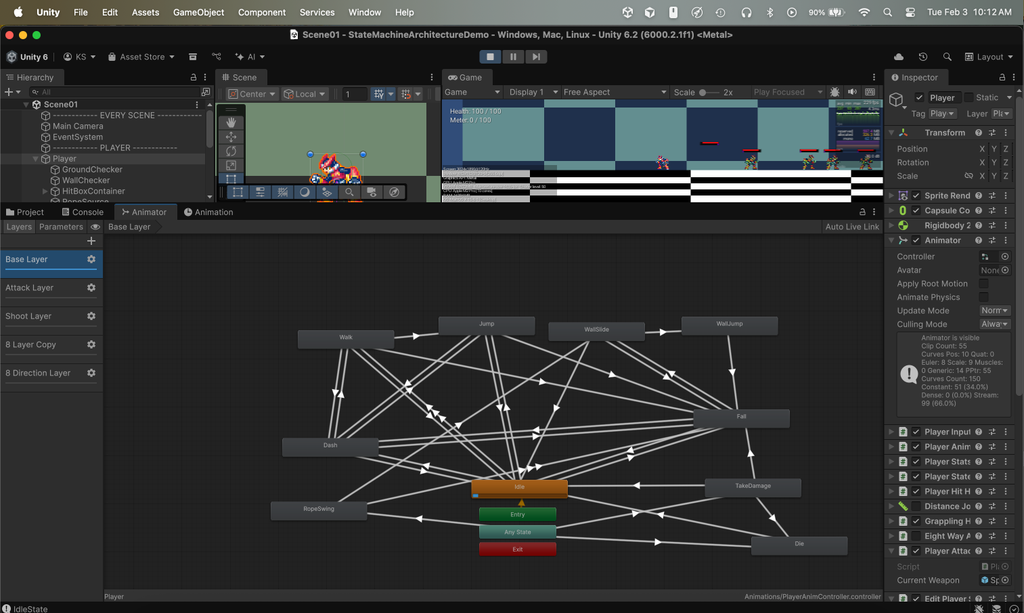
Task: Enable the Static checkbox for Player
Action: point(967,97)
